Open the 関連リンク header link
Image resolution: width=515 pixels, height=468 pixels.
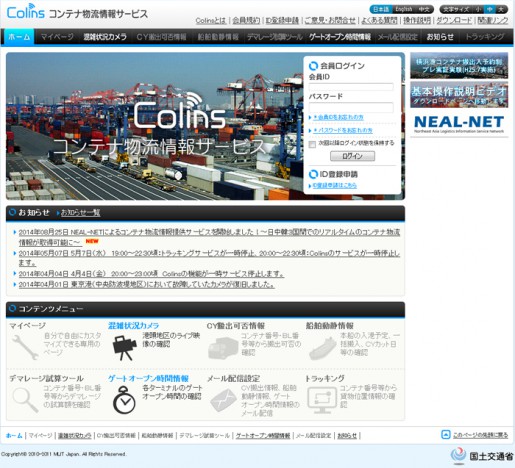click(493, 21)
